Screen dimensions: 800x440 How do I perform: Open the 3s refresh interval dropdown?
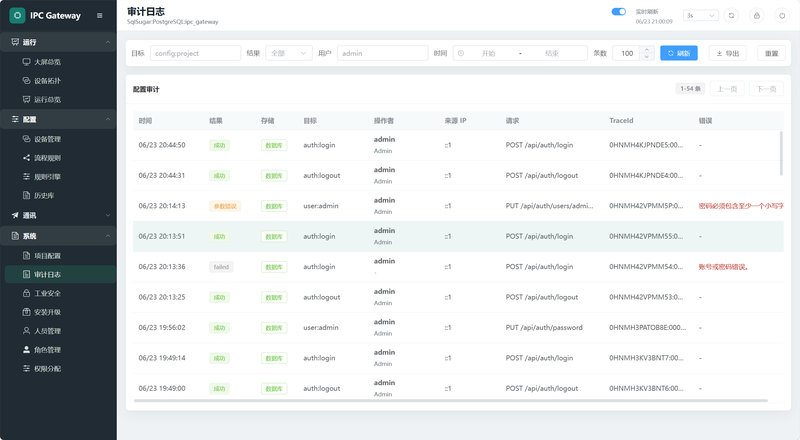point(701,16)
